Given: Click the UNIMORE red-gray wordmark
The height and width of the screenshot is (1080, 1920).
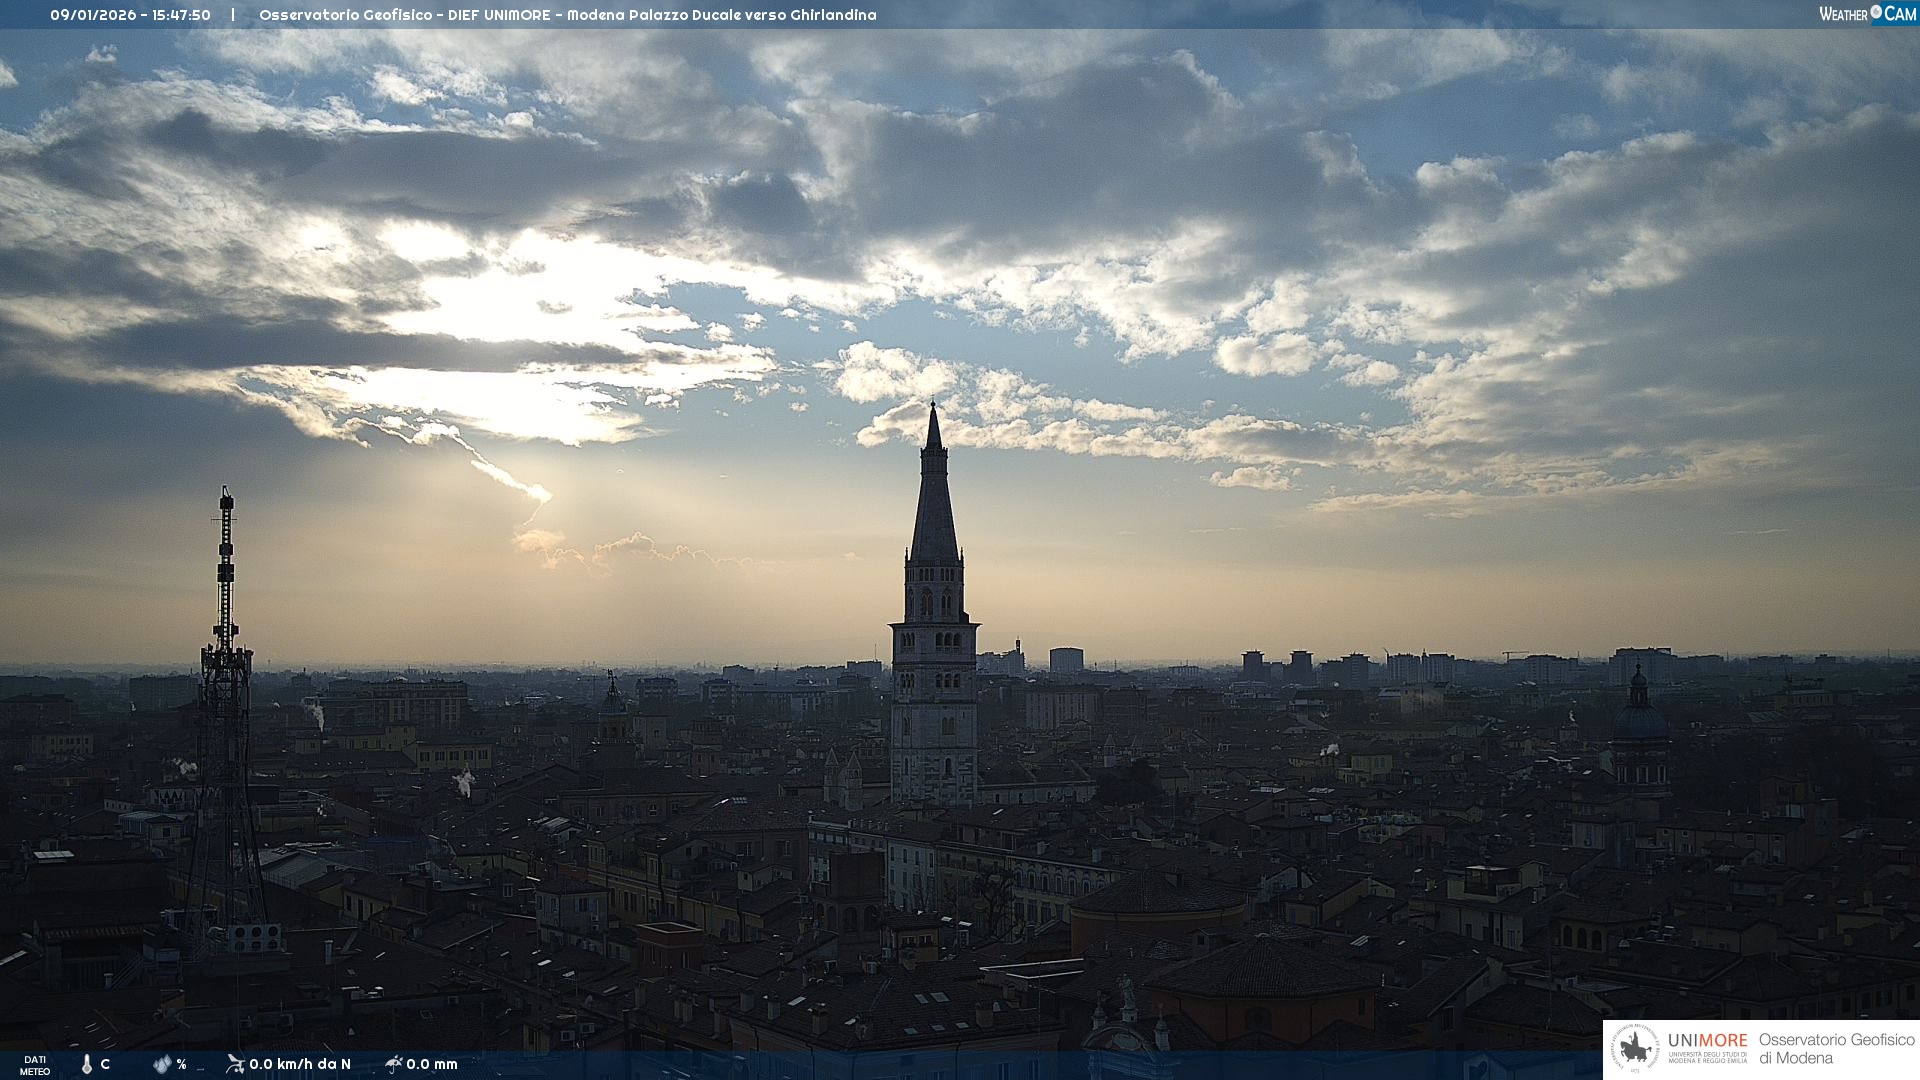Looking at the screenshot, I should coord(1707,1040).
